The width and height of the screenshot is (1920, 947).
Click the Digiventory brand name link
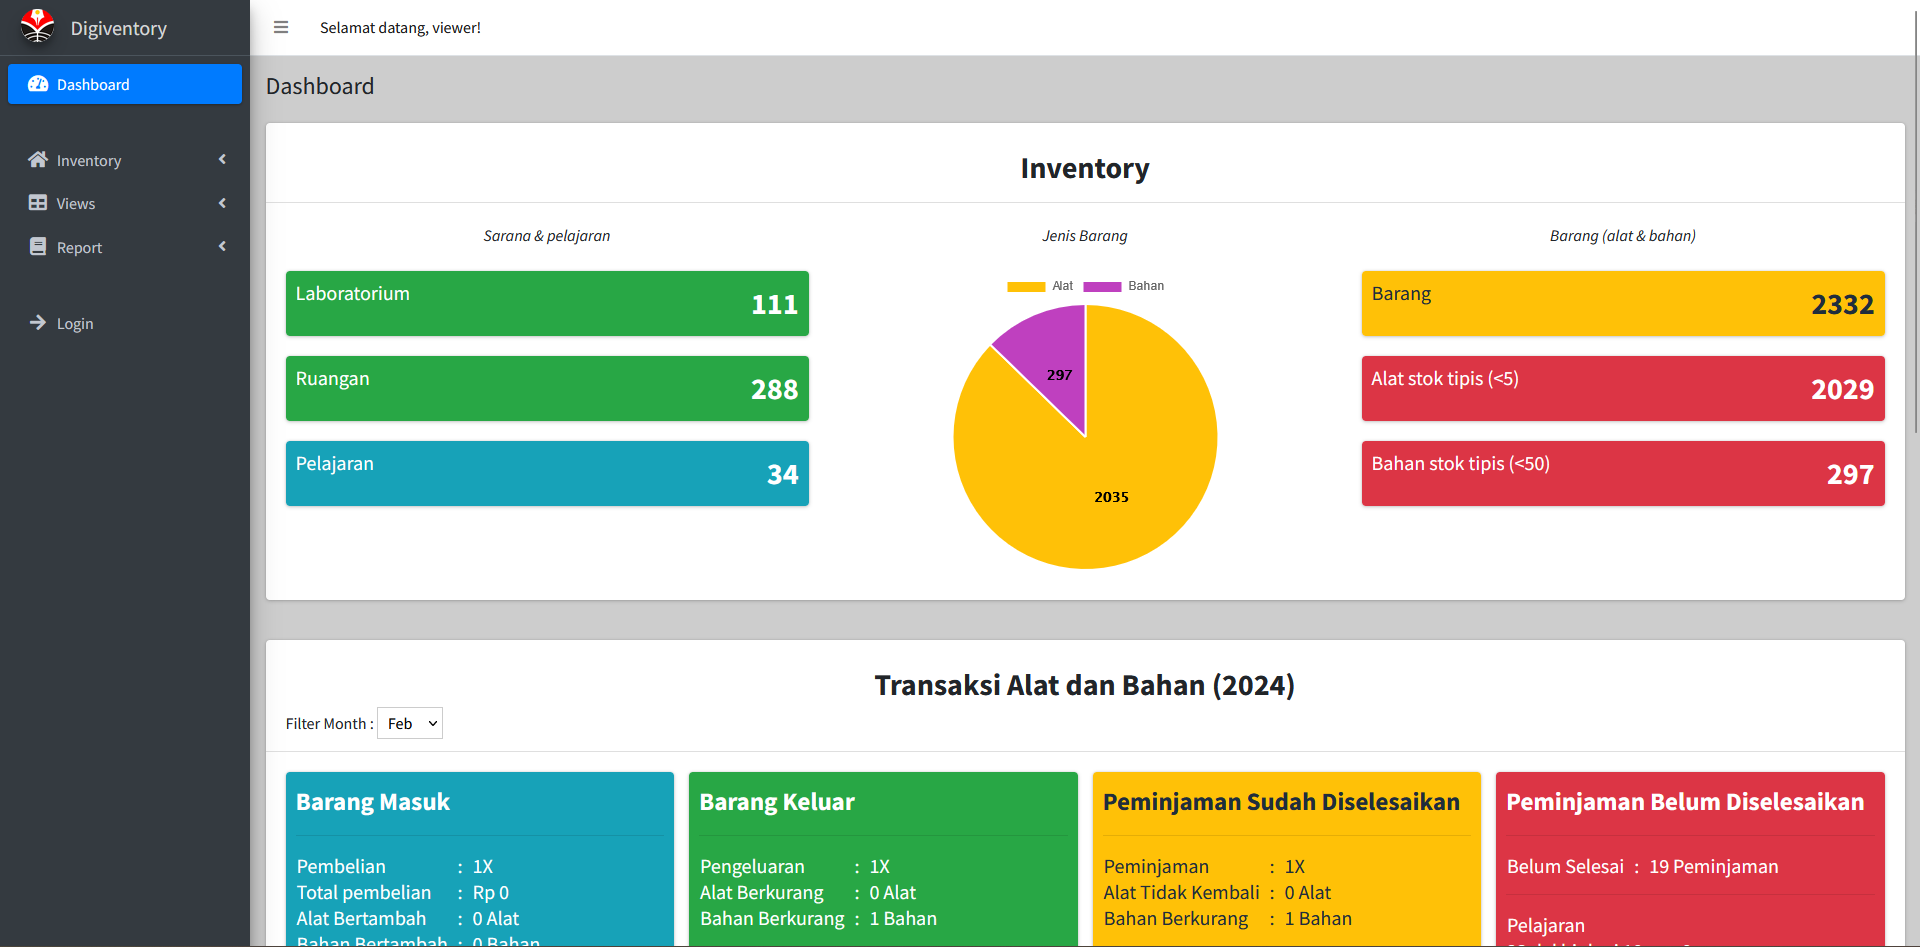tap(119, 29)
